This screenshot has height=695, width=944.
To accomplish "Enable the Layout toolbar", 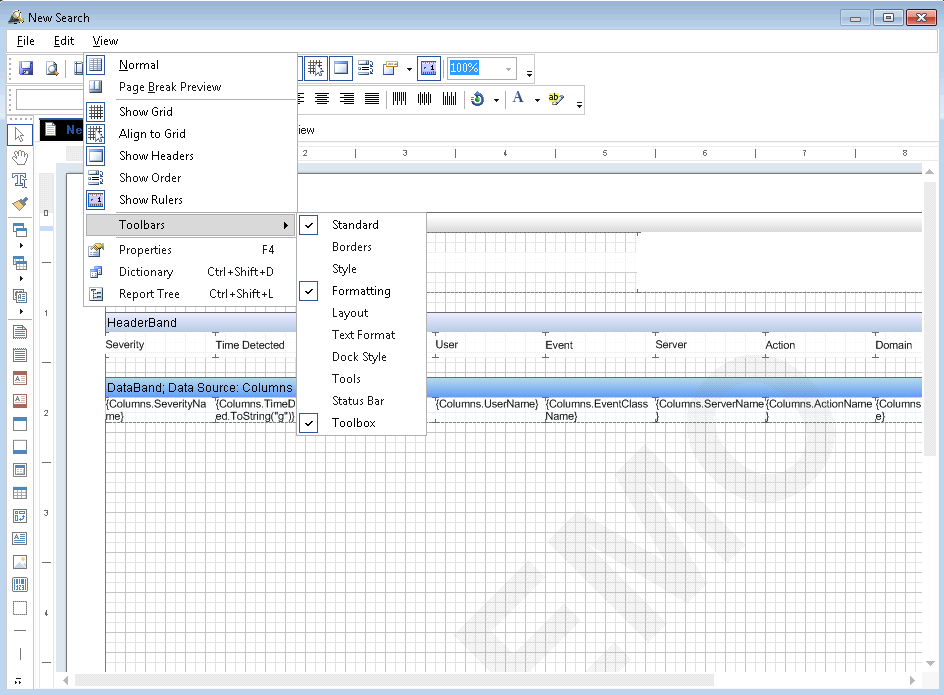I will tap(362, 313).
